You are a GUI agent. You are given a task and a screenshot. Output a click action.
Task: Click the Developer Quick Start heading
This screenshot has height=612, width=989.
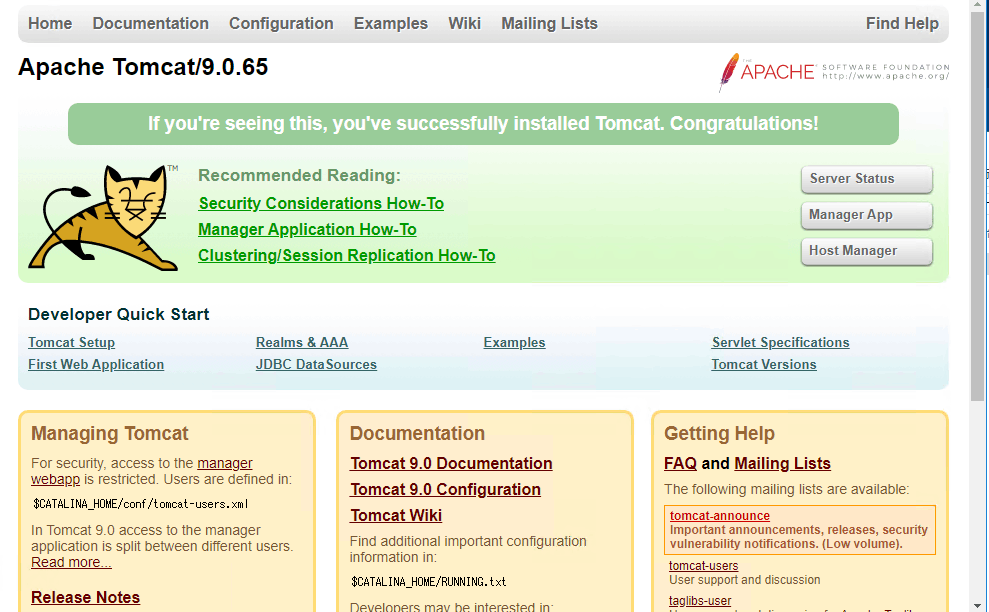[x=119, y=314]
